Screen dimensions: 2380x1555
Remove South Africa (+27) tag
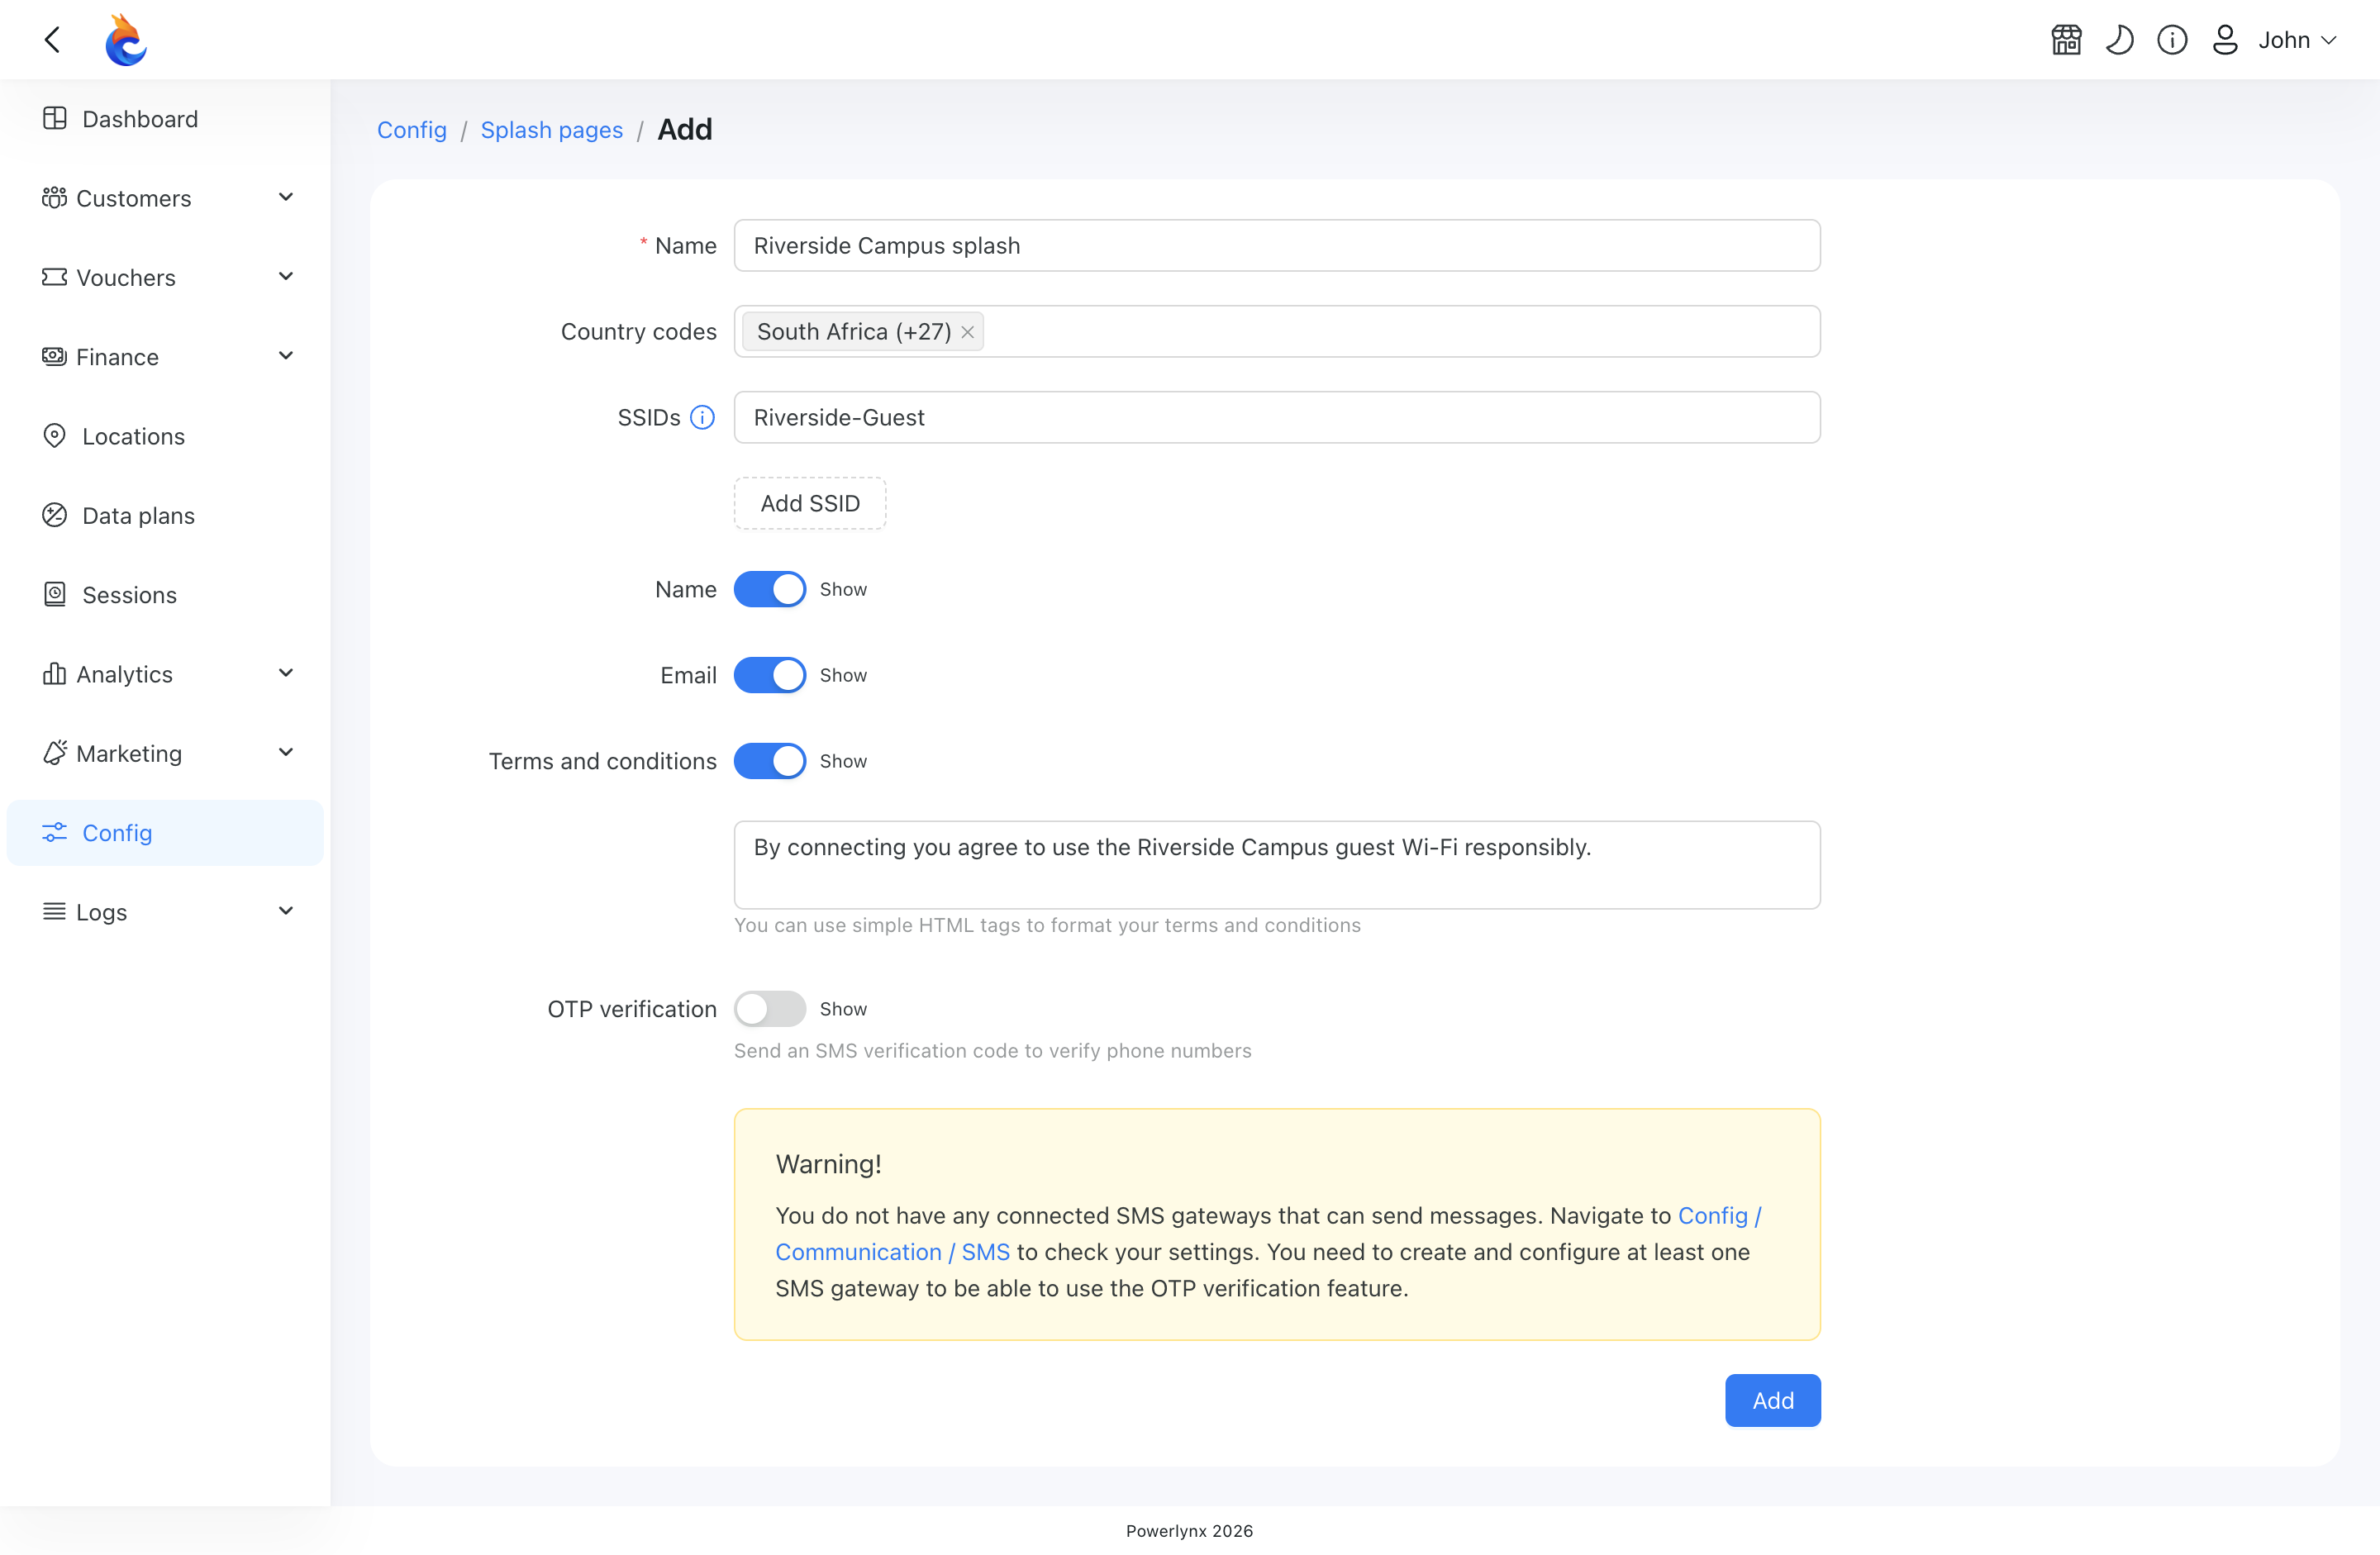(x=967, y=332)
